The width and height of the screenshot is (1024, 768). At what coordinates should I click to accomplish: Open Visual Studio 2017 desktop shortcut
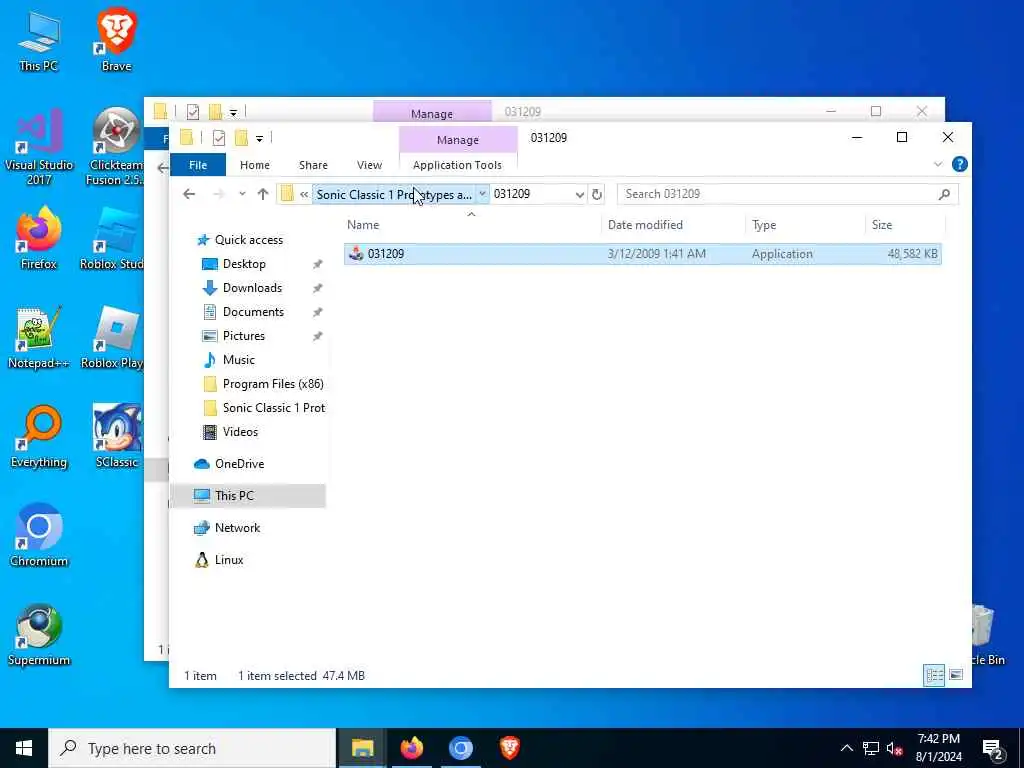39,146
